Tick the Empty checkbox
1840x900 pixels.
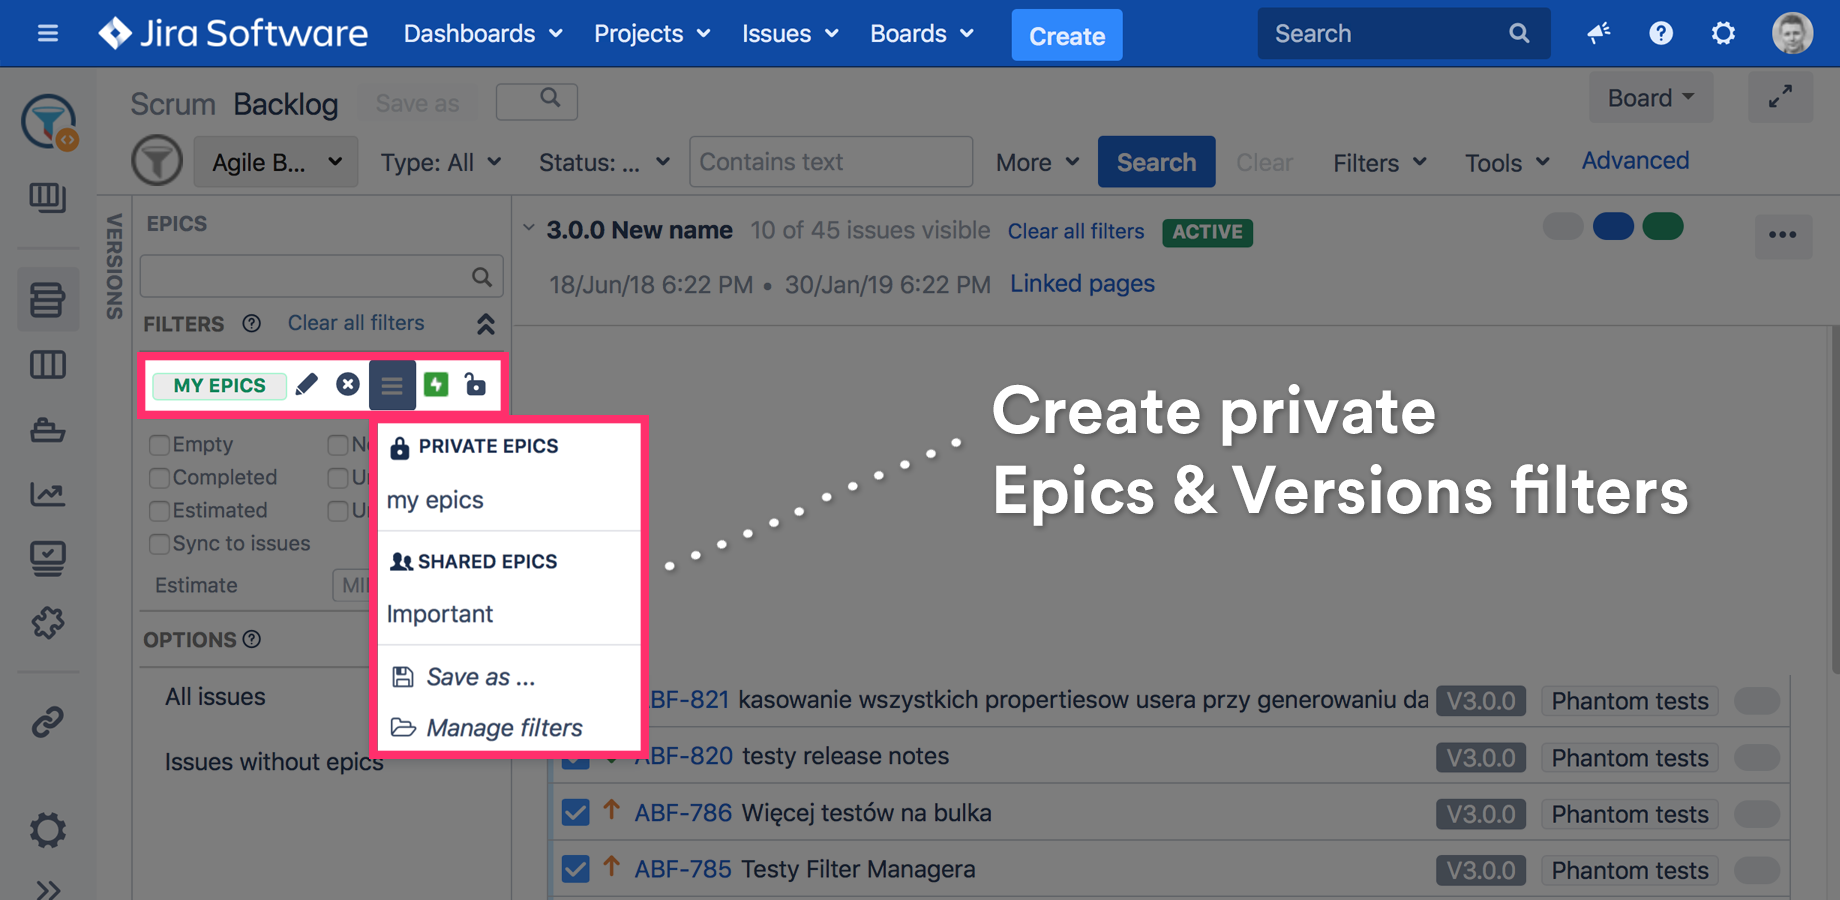point(159,445)
